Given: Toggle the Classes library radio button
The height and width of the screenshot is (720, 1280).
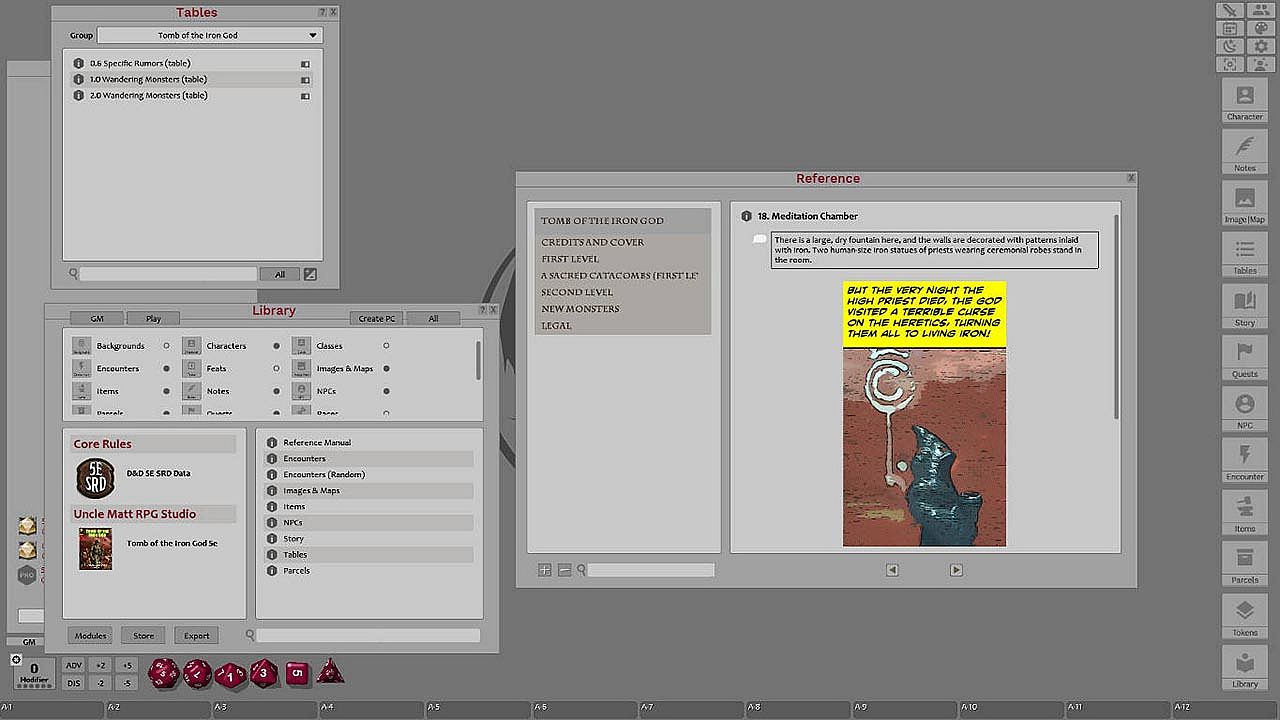Looking at the screenshot, I should pyautogui.click(x=386, y=346).
